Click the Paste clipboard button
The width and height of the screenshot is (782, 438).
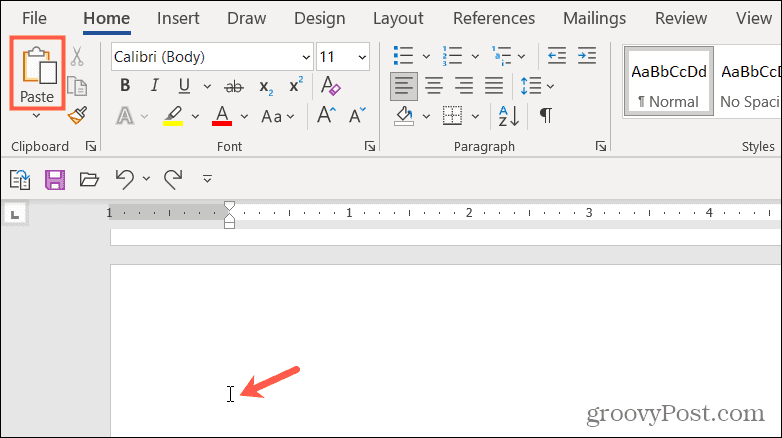[37, 73]
